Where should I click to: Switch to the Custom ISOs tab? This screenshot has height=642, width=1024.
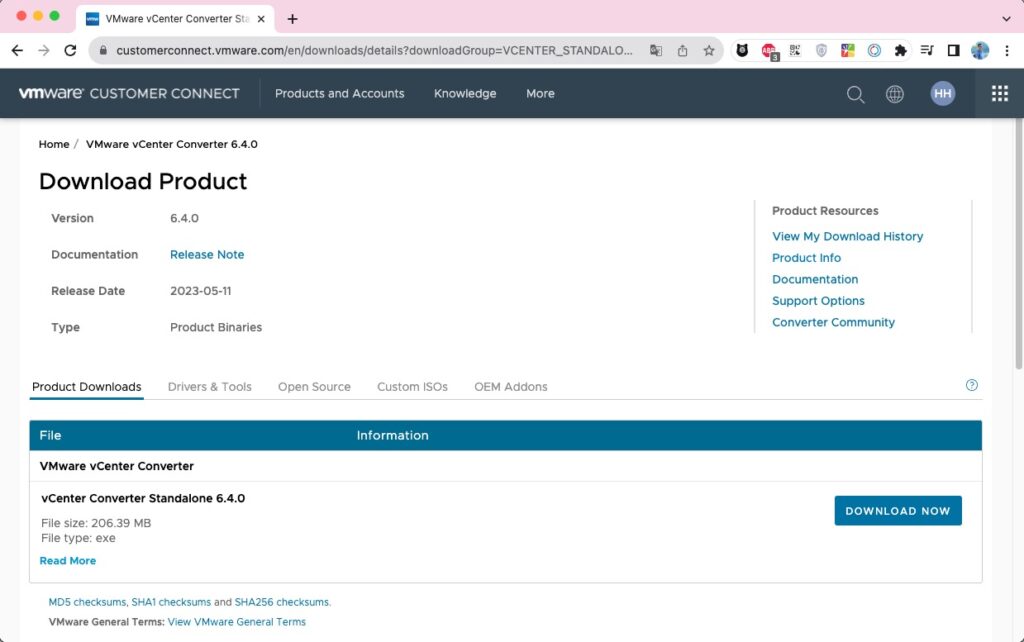pyautogui.click(x=412, y=387)
